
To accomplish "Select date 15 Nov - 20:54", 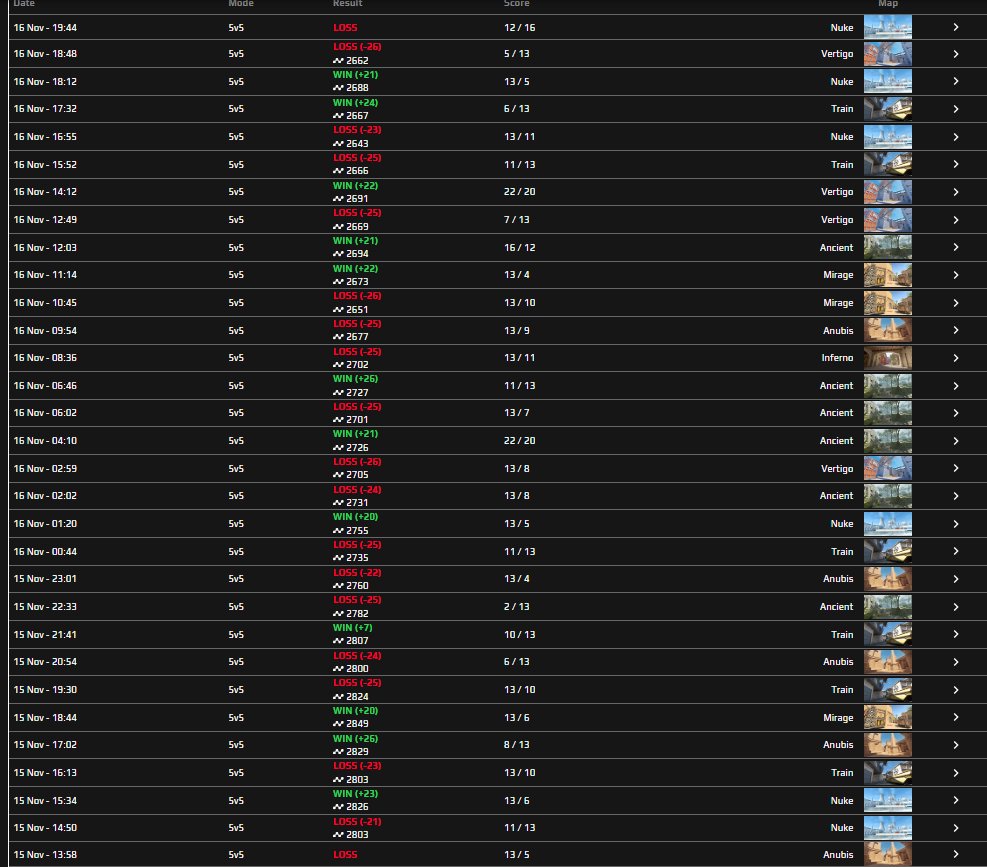I will [45, 662].
